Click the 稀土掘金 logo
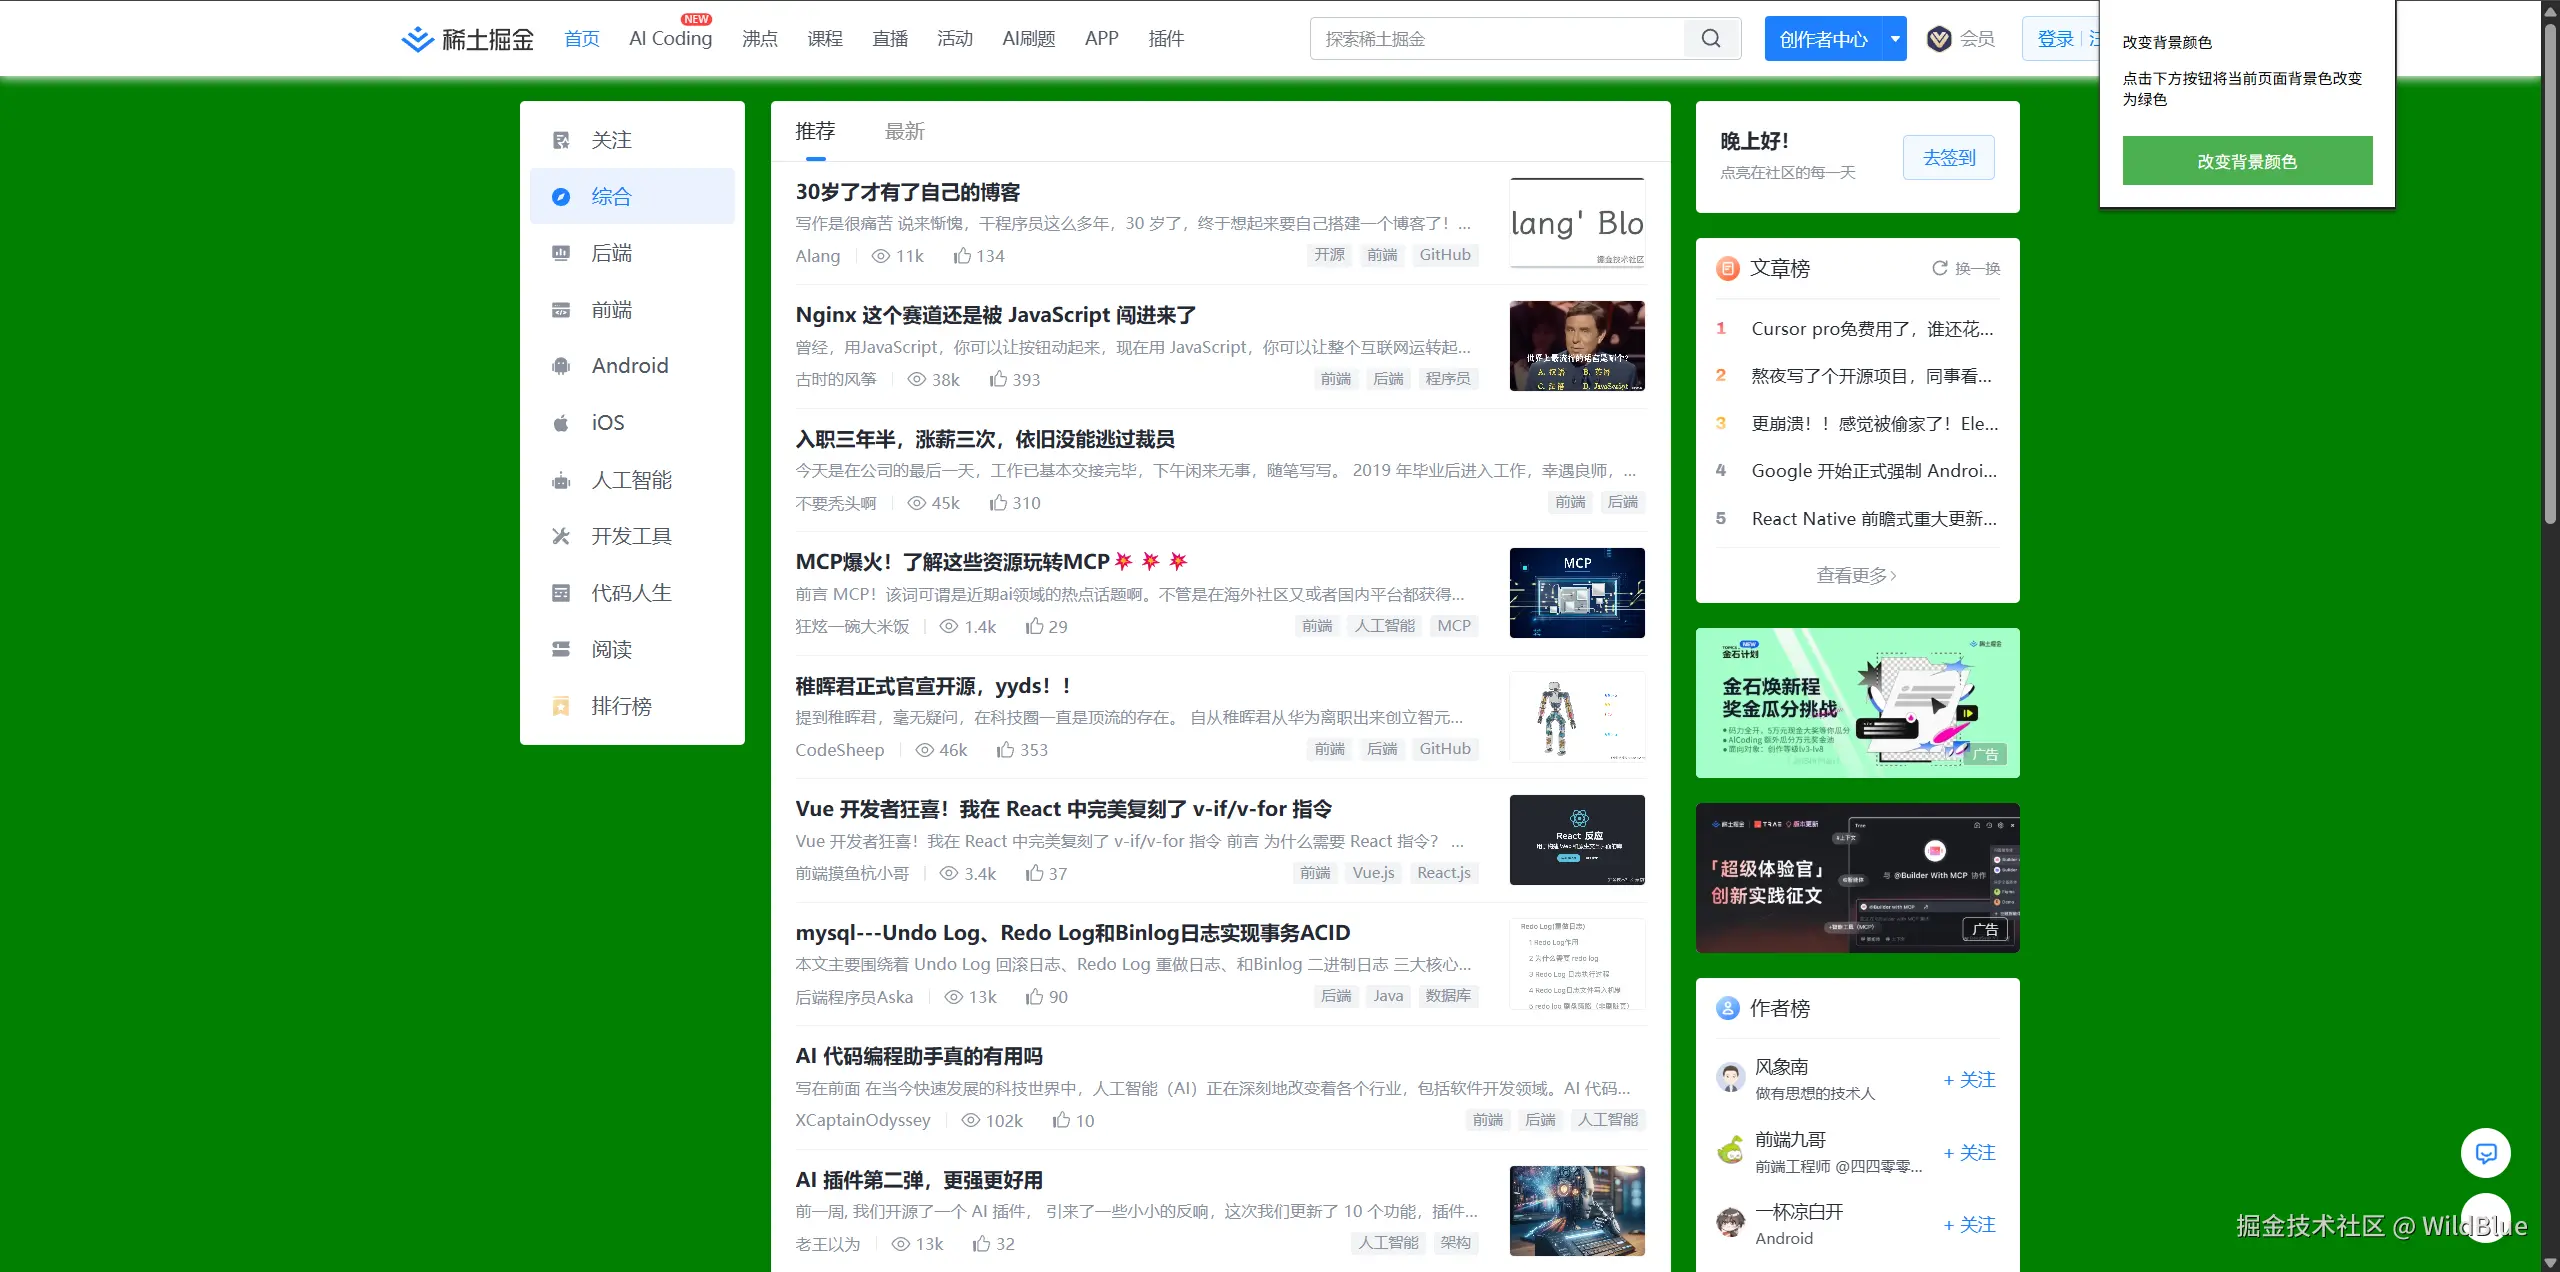Viewport: 2560px width, 1272px height. tap(468, 39)
